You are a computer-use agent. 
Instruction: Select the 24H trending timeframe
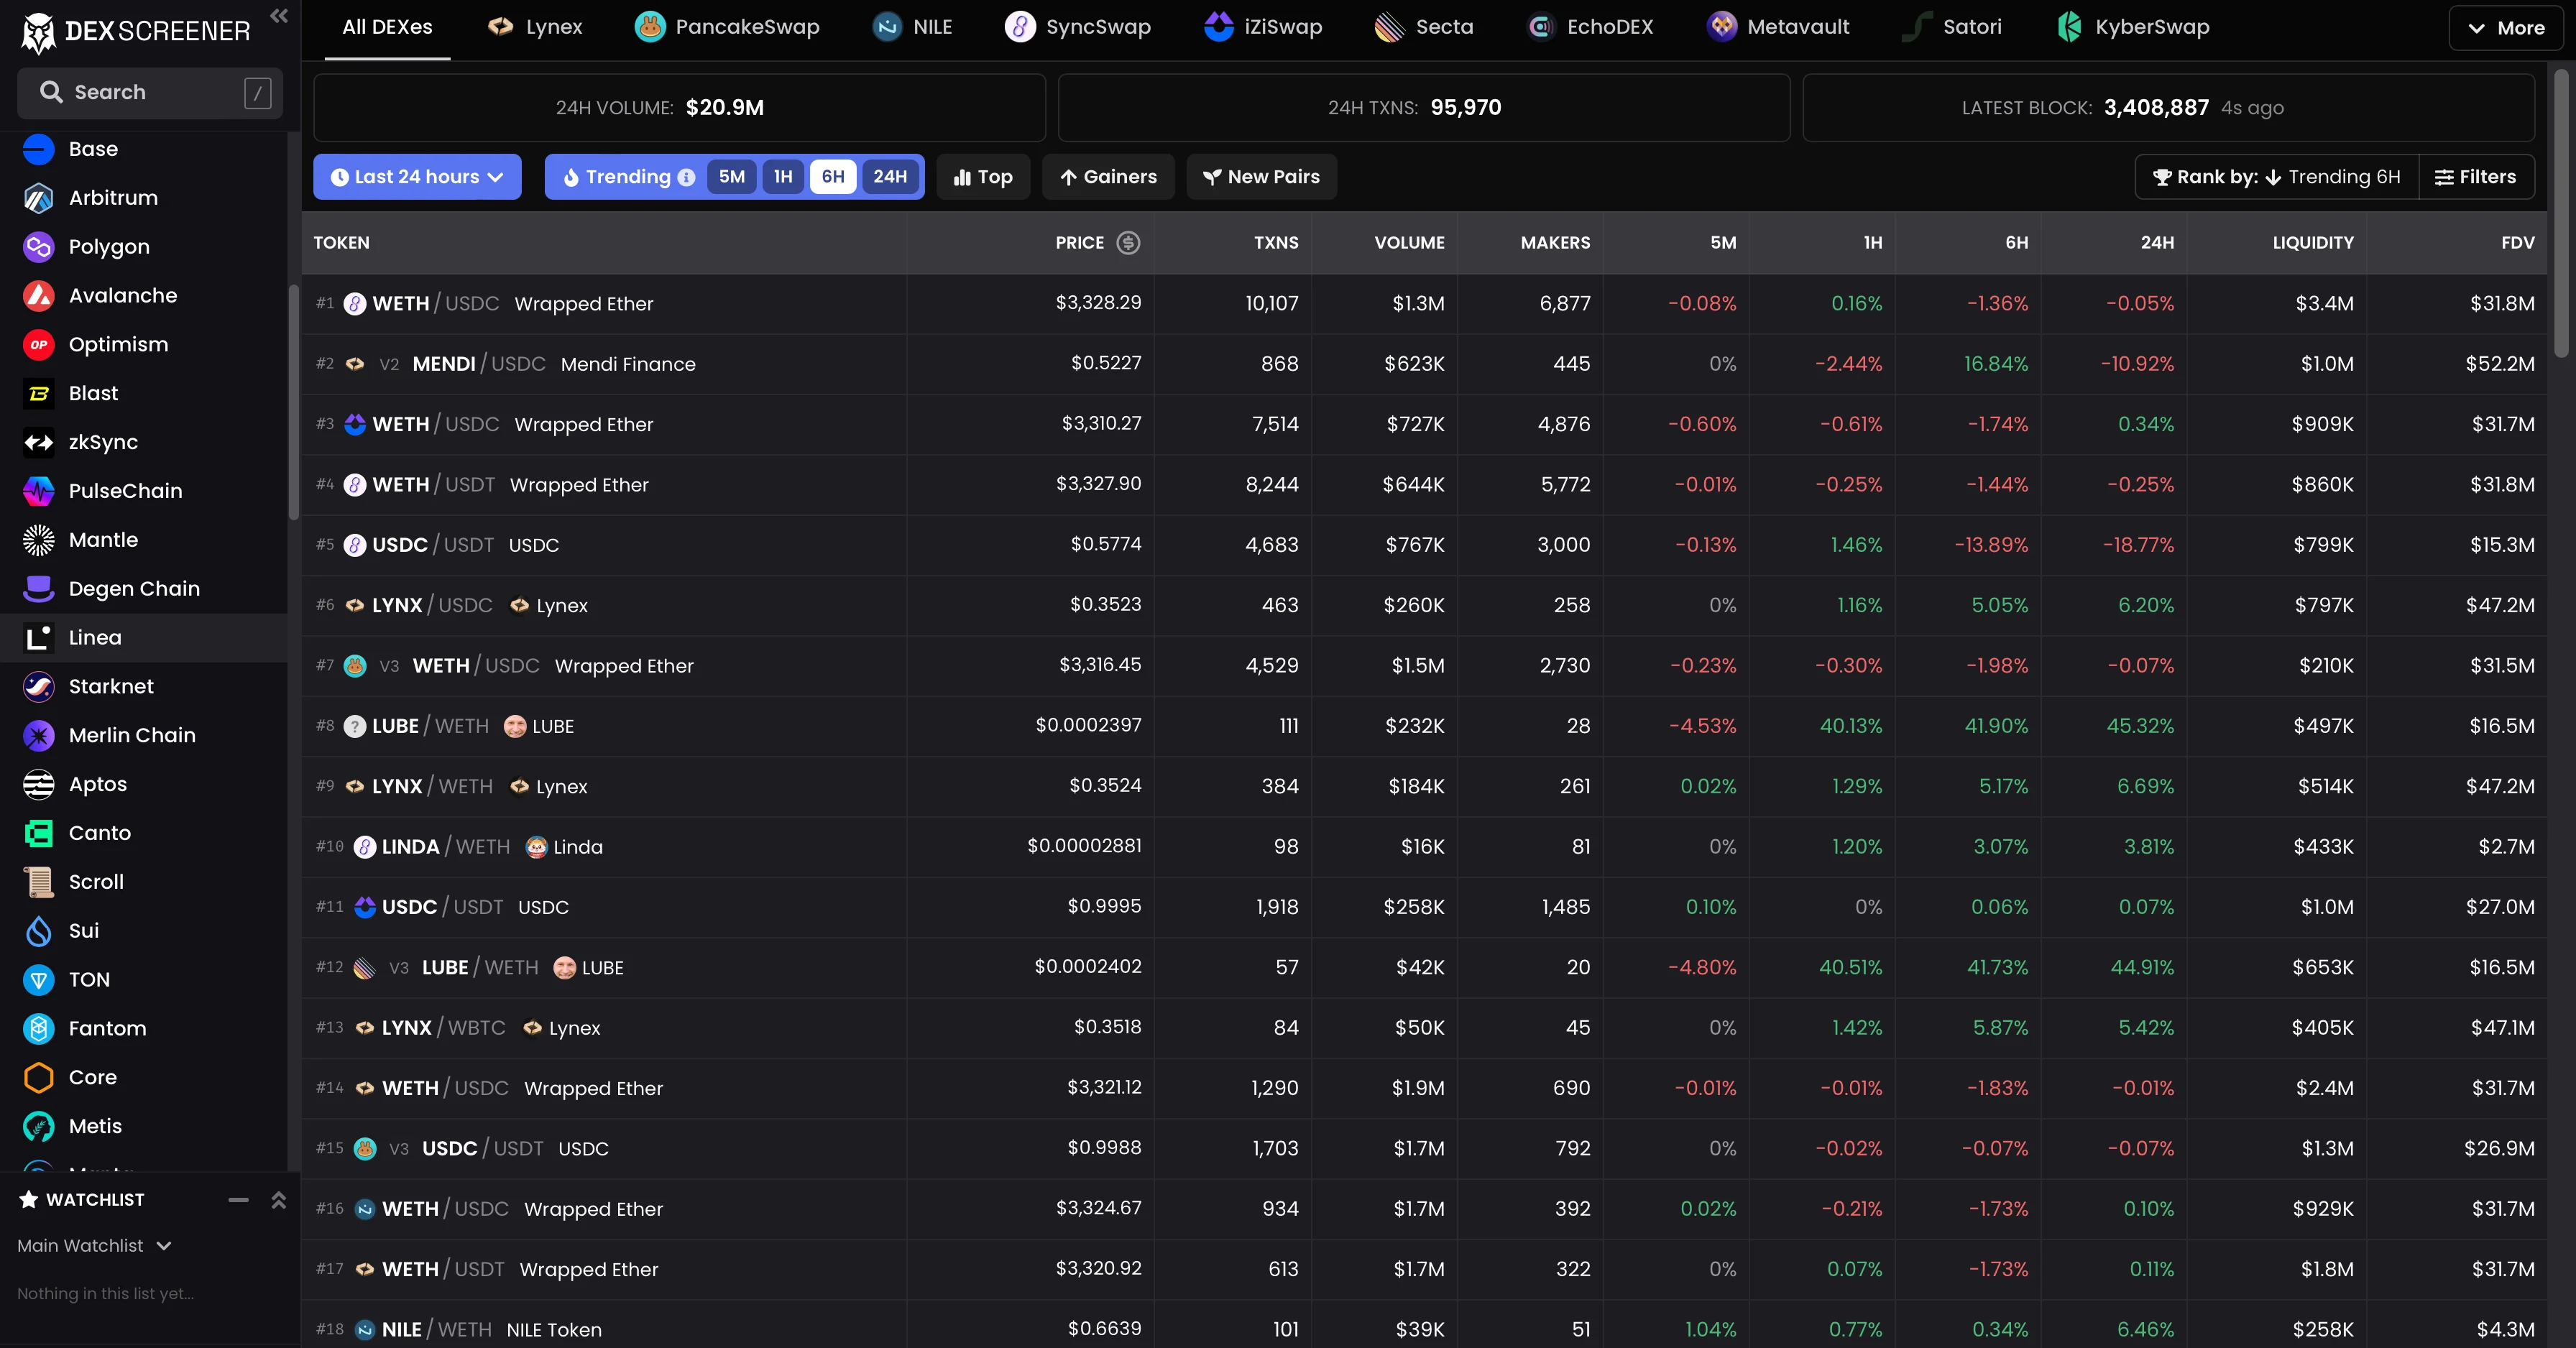(889, 177)
